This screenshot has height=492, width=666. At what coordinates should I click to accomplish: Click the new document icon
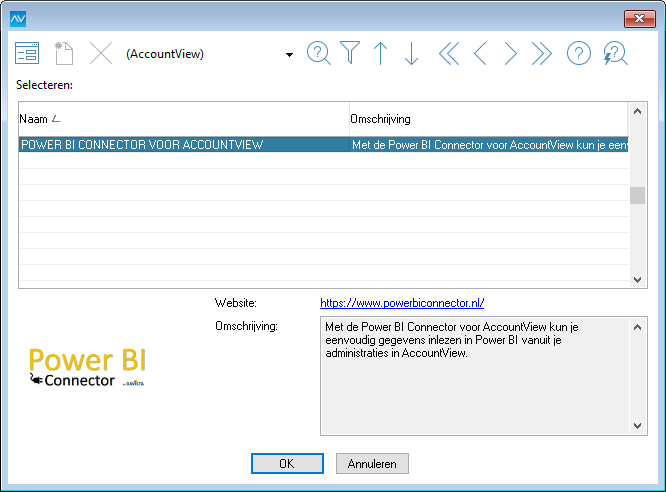point(64,53)
